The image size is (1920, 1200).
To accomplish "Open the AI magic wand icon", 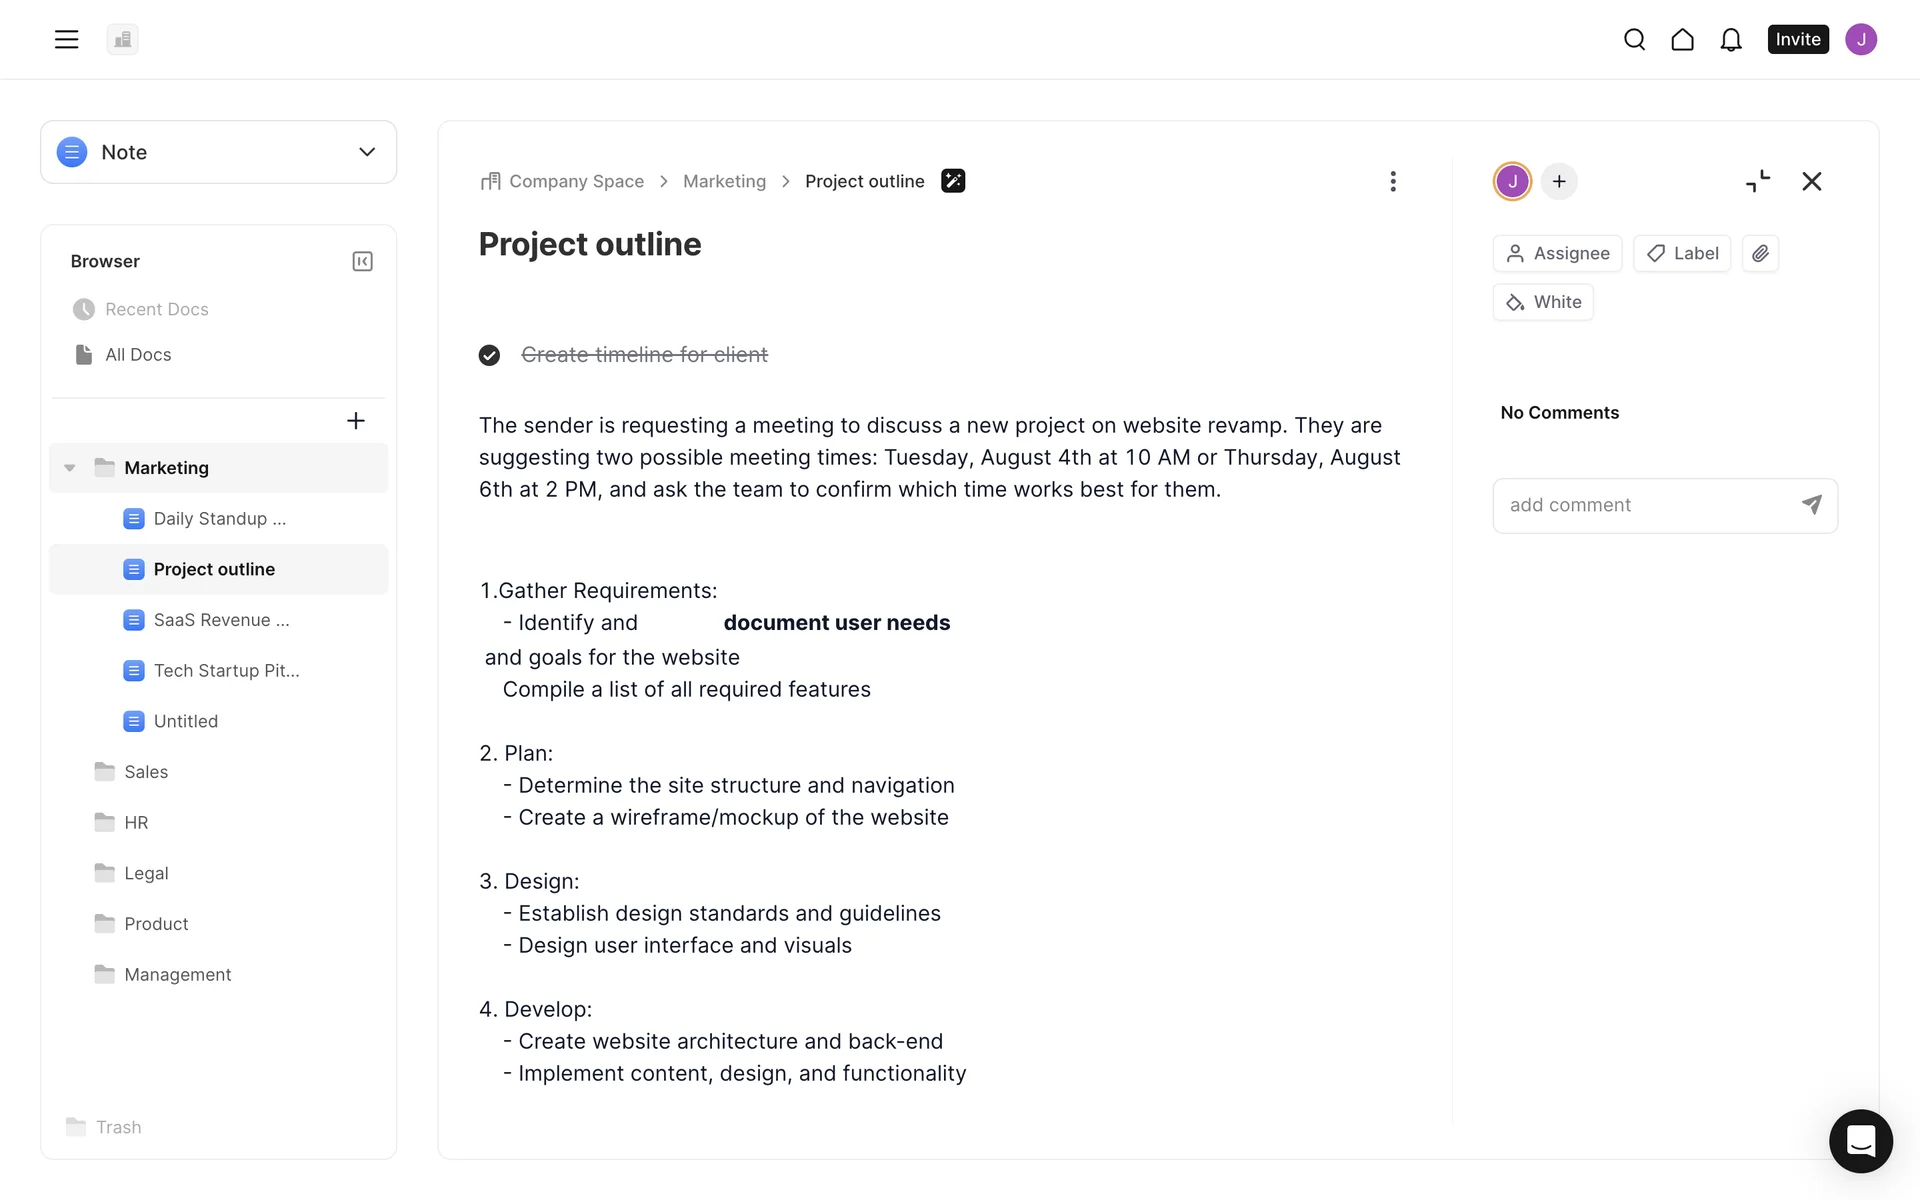I will pos(953,181).
